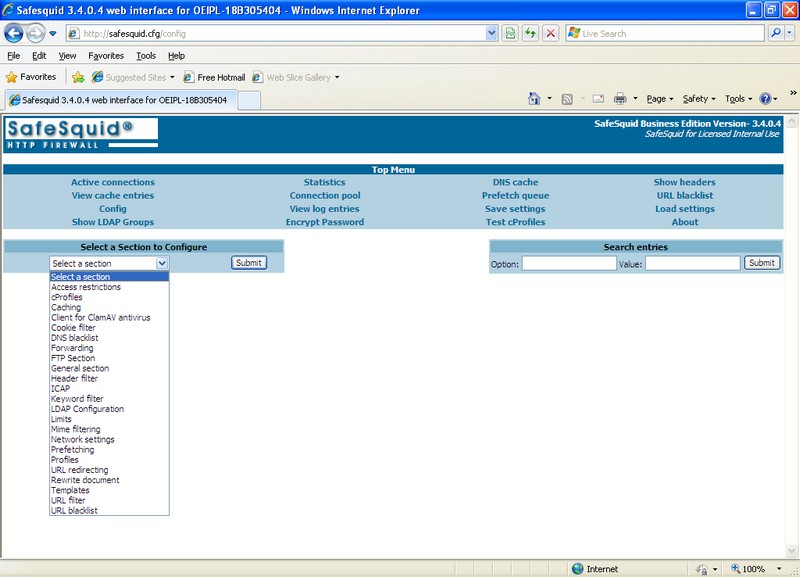Choose LDAP Configuration from the list

tap(109, 409)
